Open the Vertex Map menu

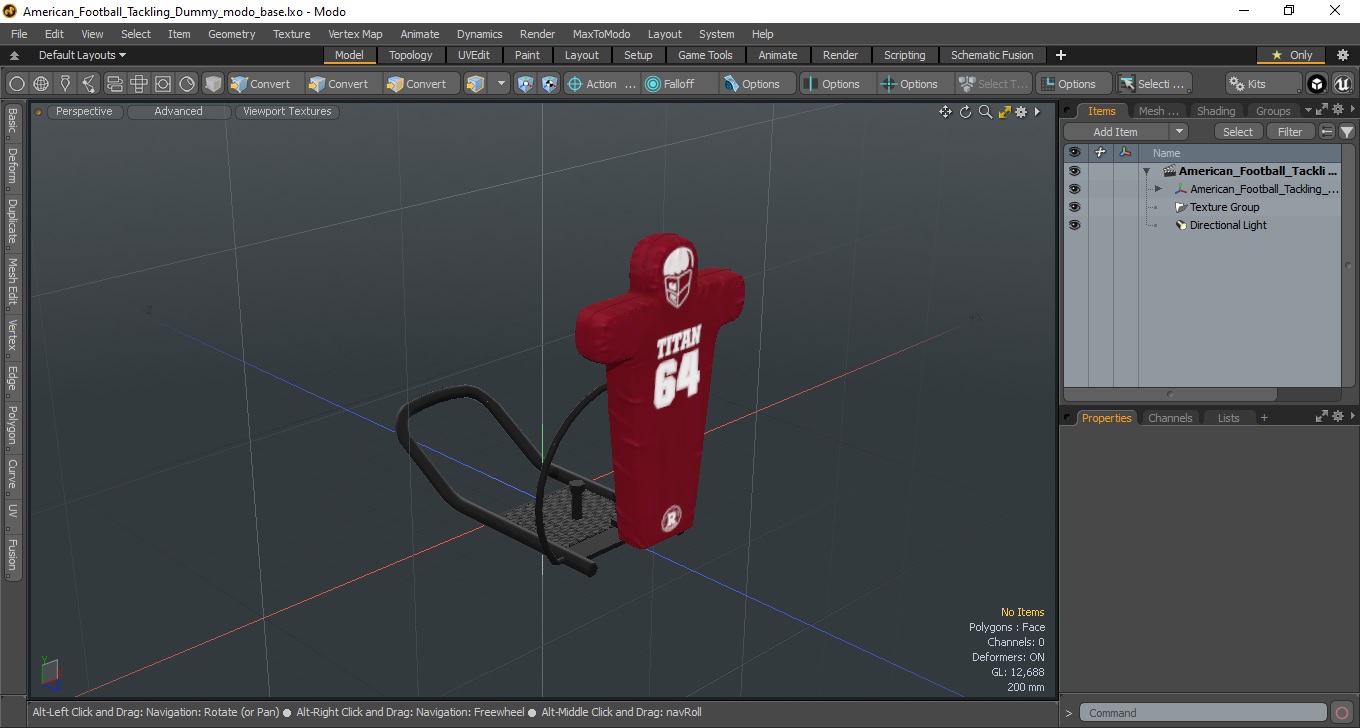click(x=355, y=34)
